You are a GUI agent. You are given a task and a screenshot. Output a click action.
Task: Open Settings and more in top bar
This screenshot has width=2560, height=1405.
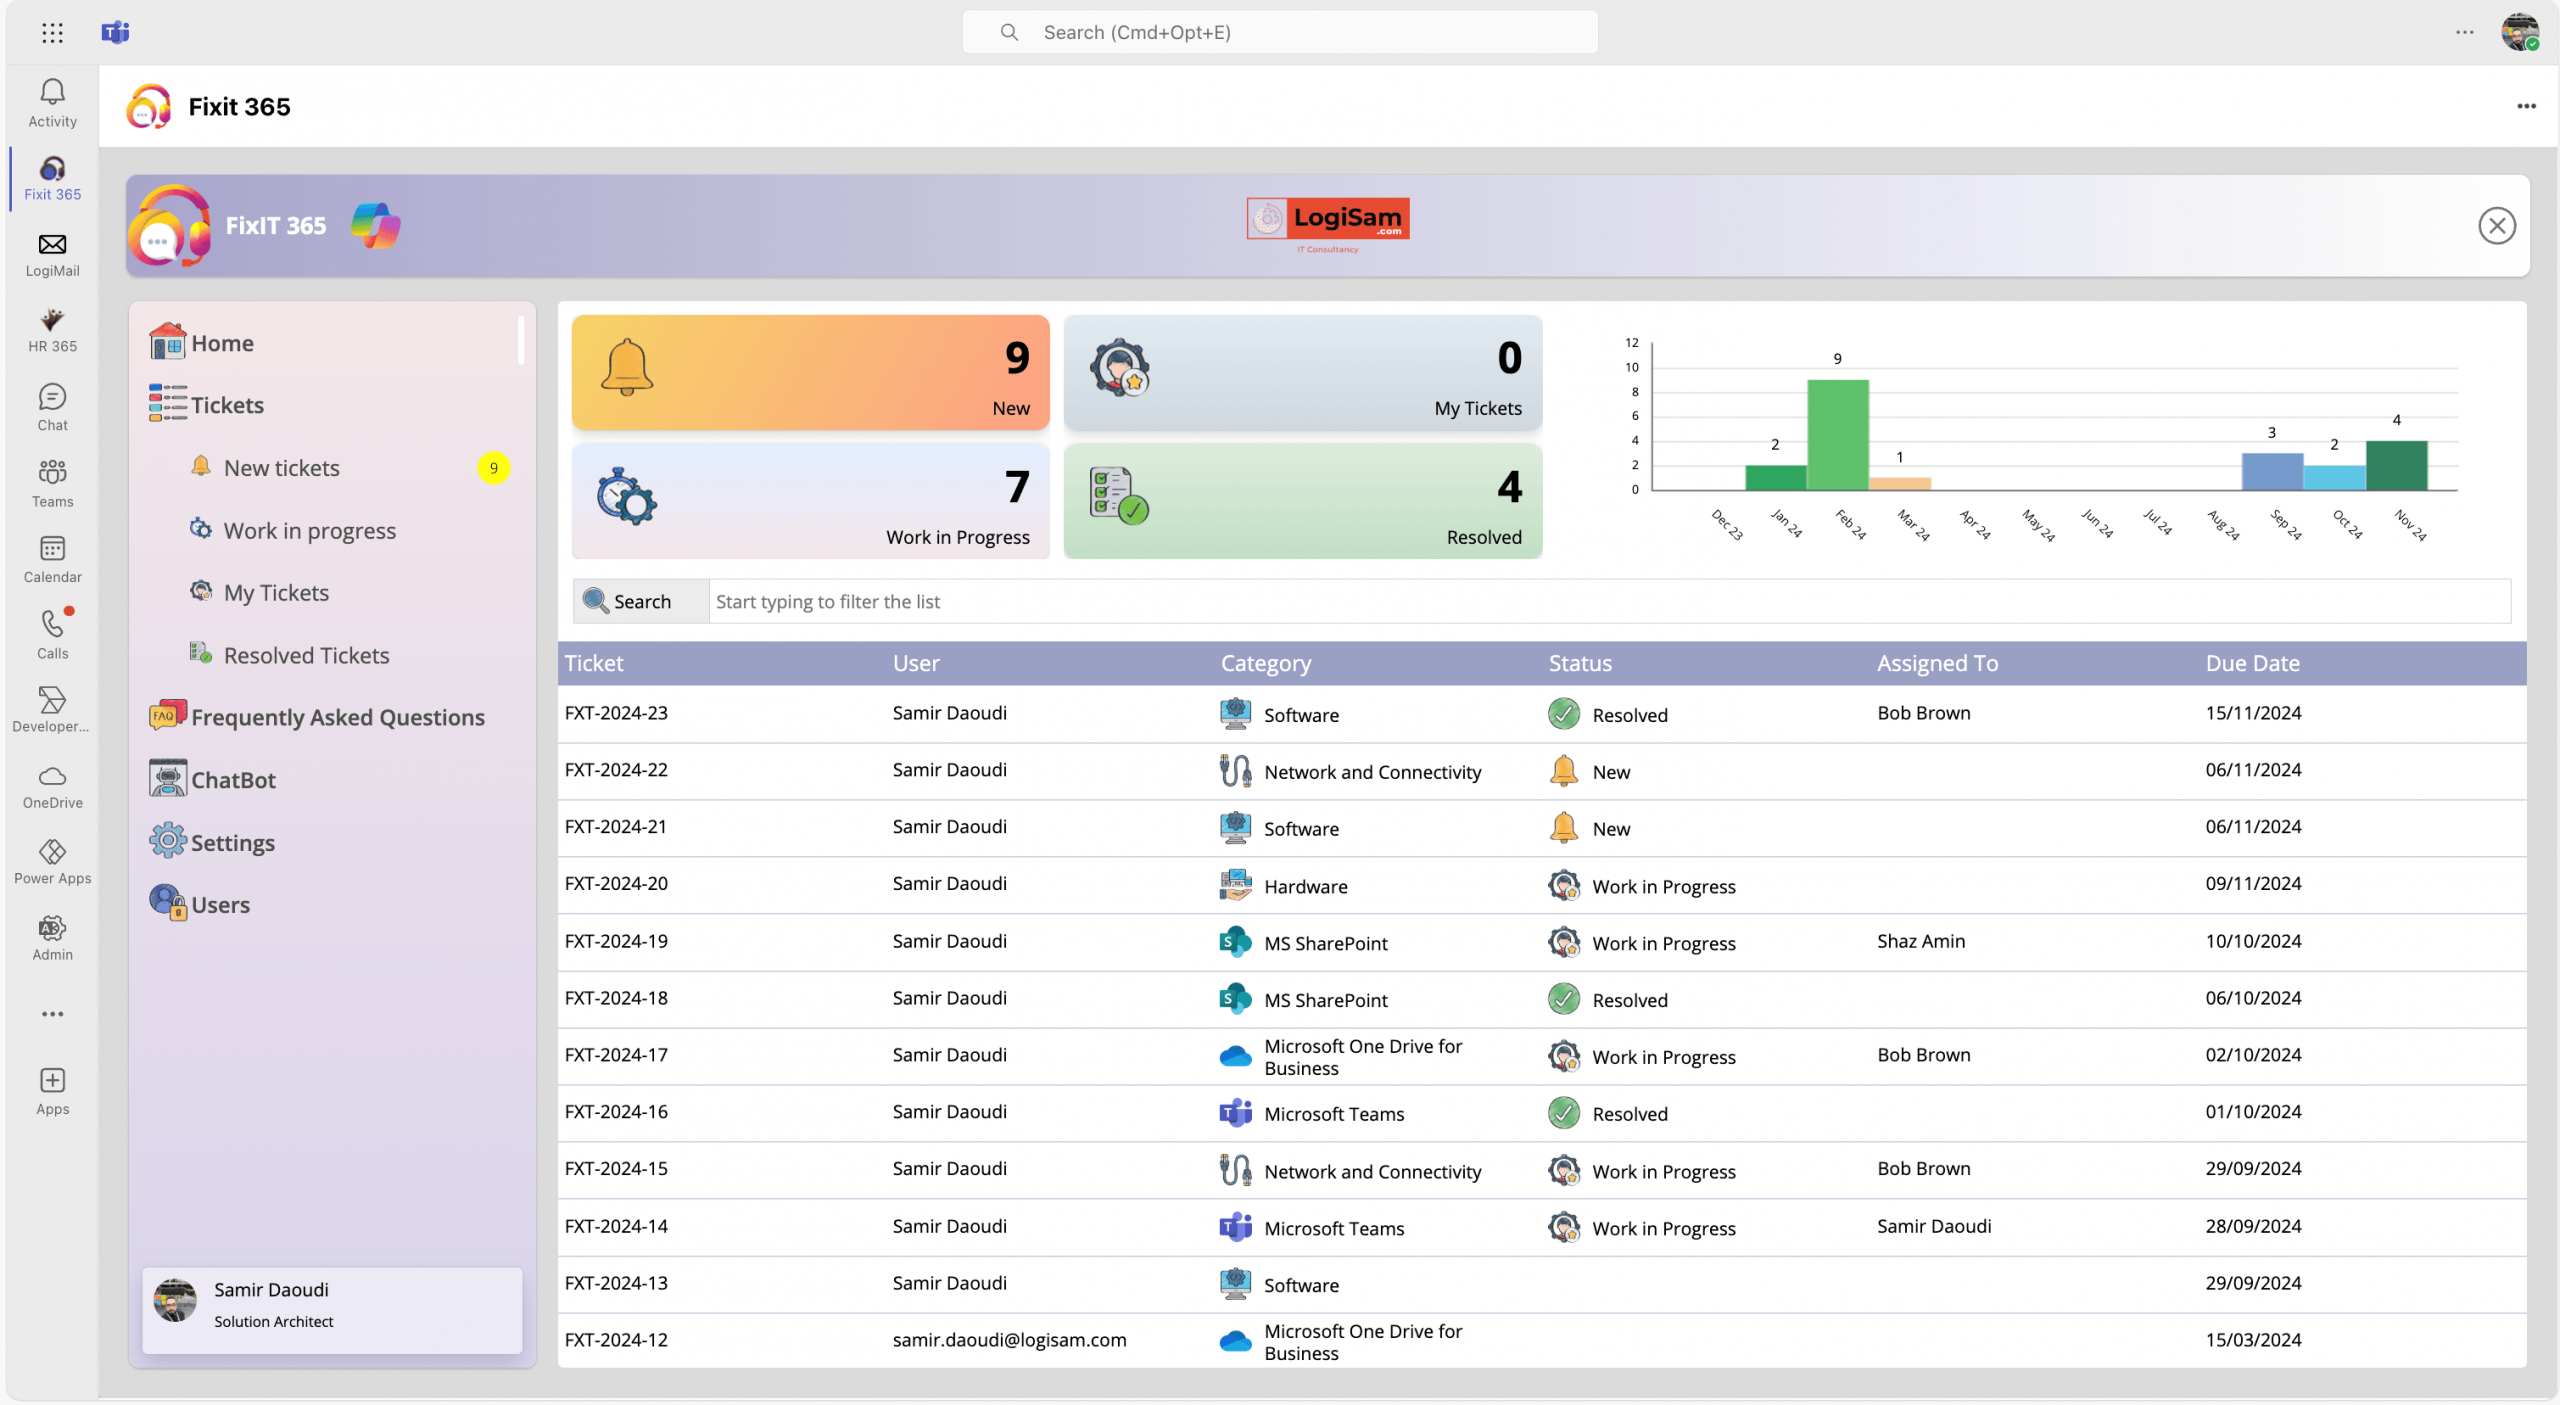[x=2464, y=32]
